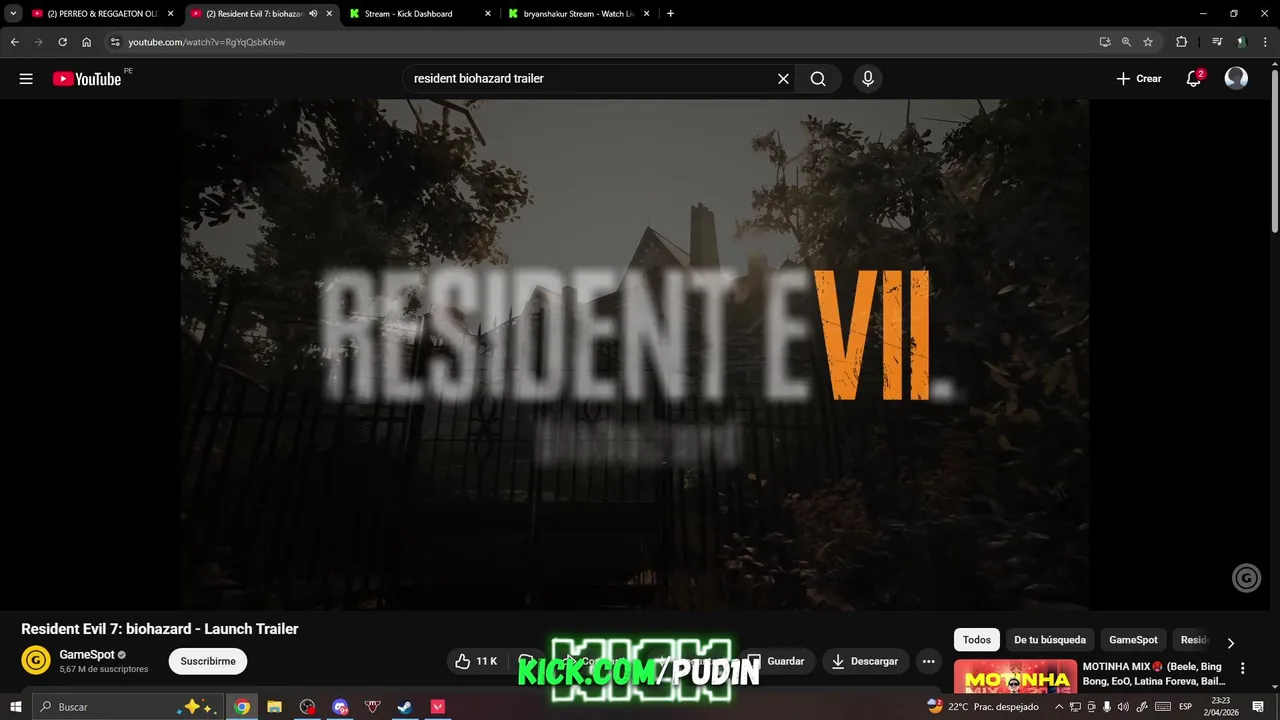Image resolution: width=1280 pixels, height=720 pixels.
Task: Open GameSpot channel avatar
Action: pos(36,661)
